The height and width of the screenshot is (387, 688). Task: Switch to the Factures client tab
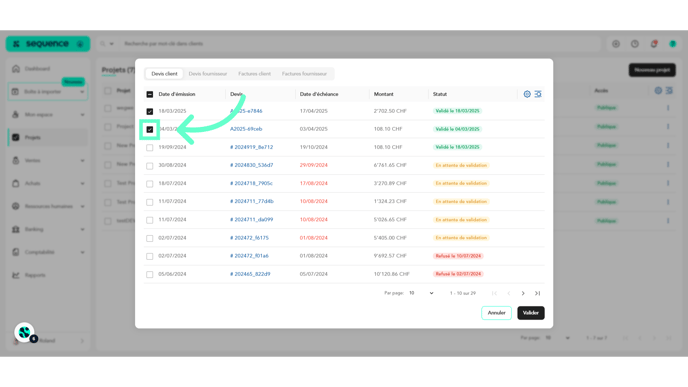(x=254, y=74)
